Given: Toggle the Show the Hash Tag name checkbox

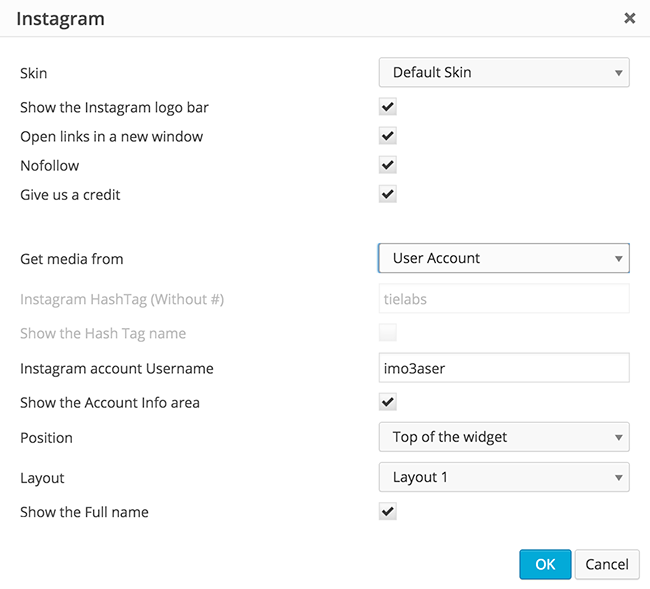Looking at the screenshot, I should tap(388, 333).
